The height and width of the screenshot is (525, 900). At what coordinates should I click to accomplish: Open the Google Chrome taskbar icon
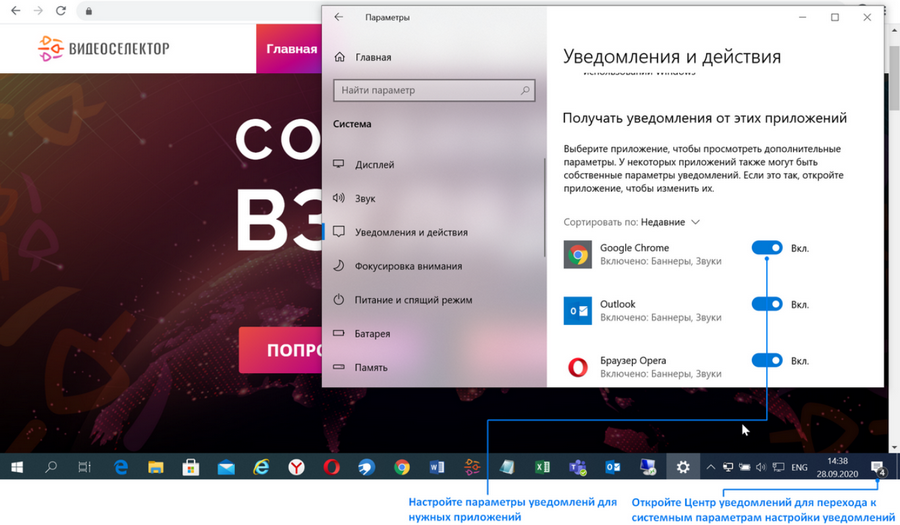[402, 467]
